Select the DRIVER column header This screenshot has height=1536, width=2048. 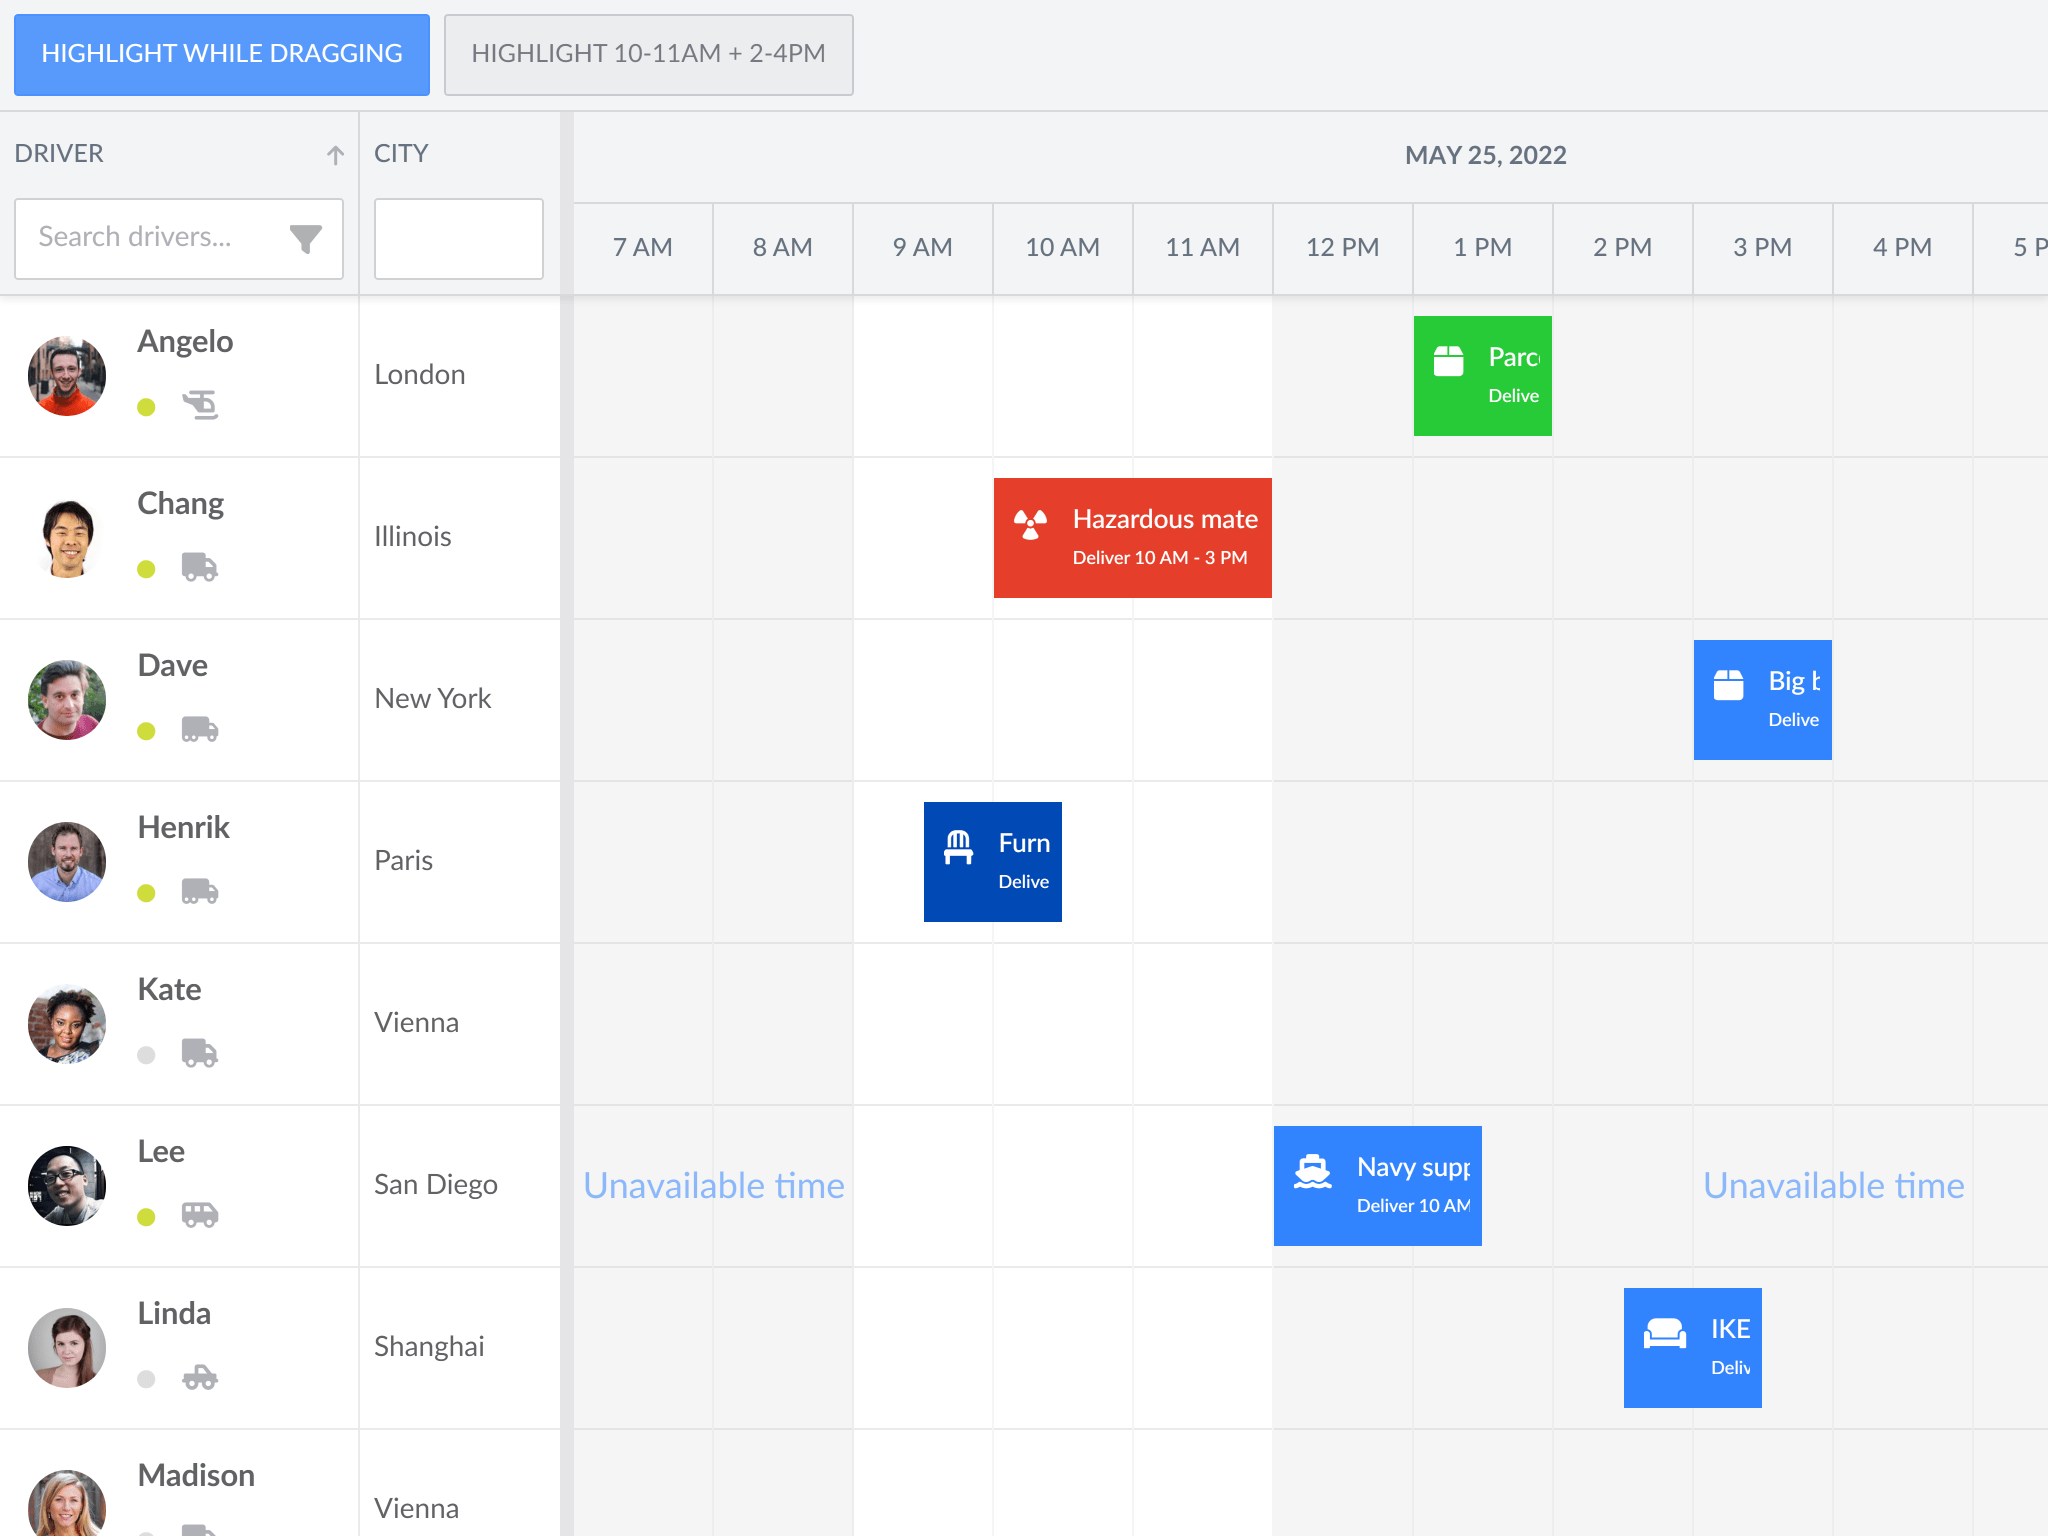click(59, 153)
